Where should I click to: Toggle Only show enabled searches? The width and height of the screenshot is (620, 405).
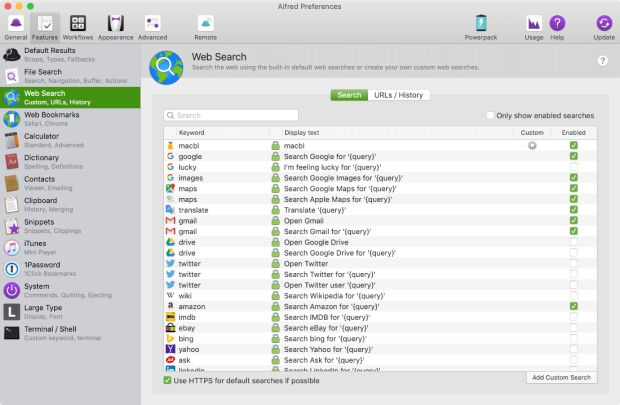(490, 115)
